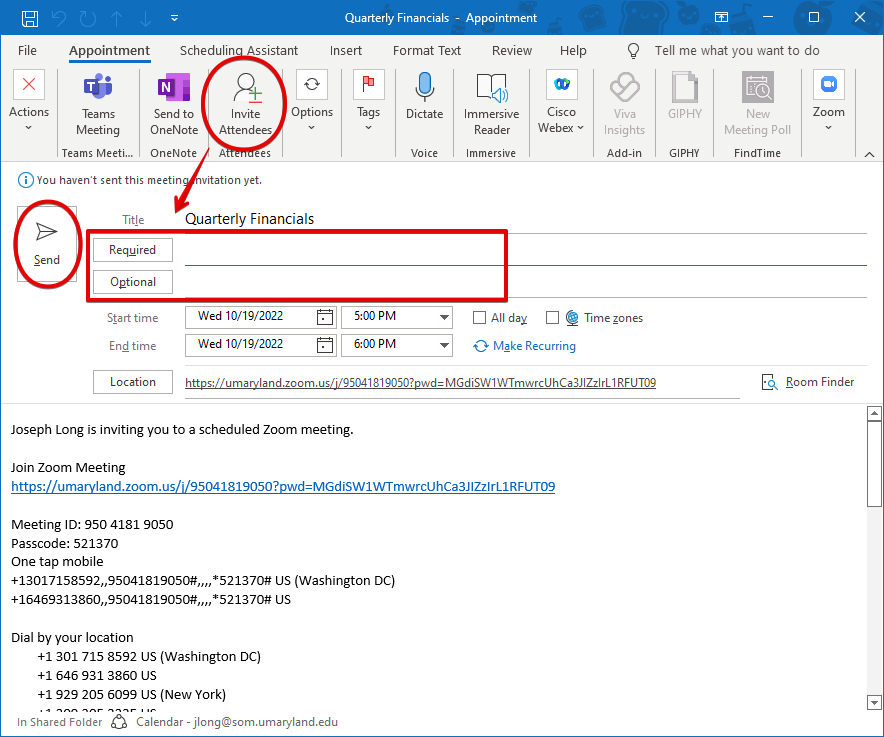
Task: Save the appointment with disk icon
Action: tap(30, 18)
